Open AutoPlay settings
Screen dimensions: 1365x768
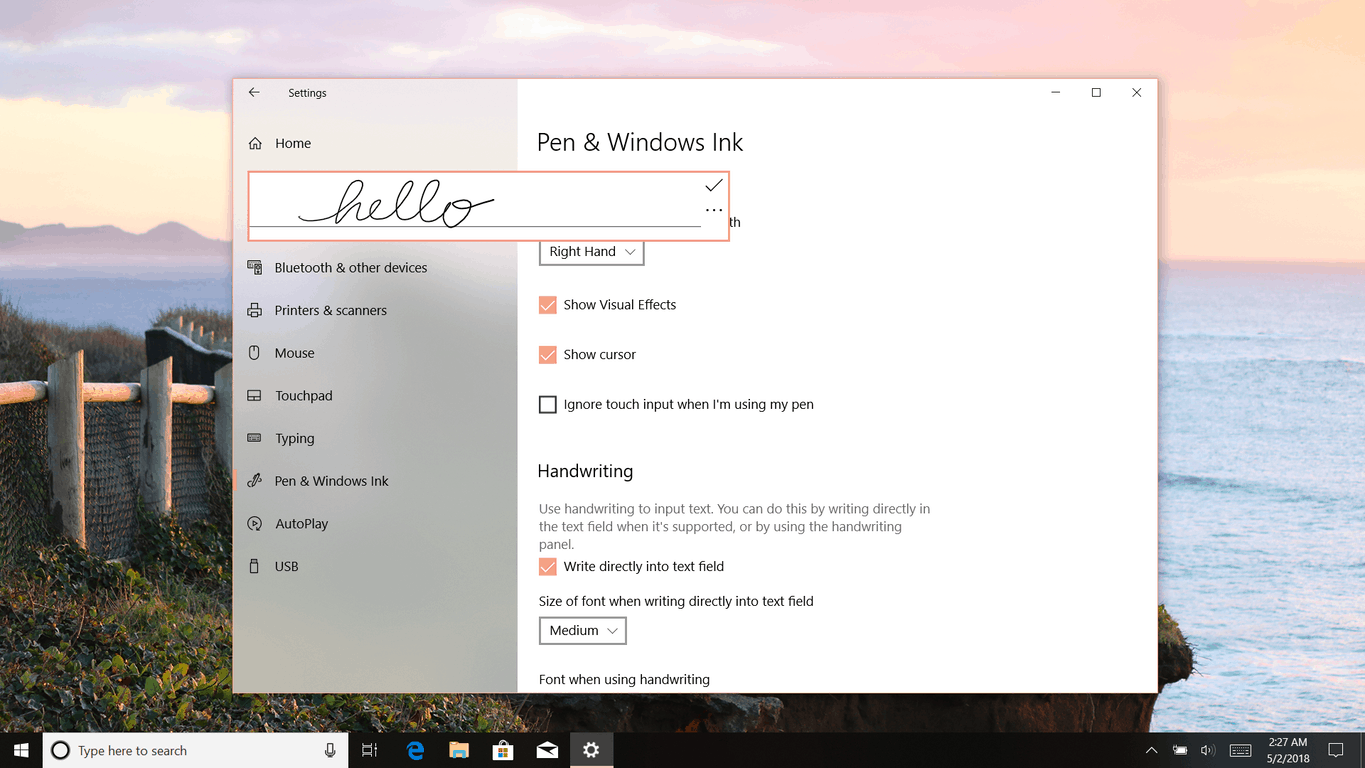(375, 524)
